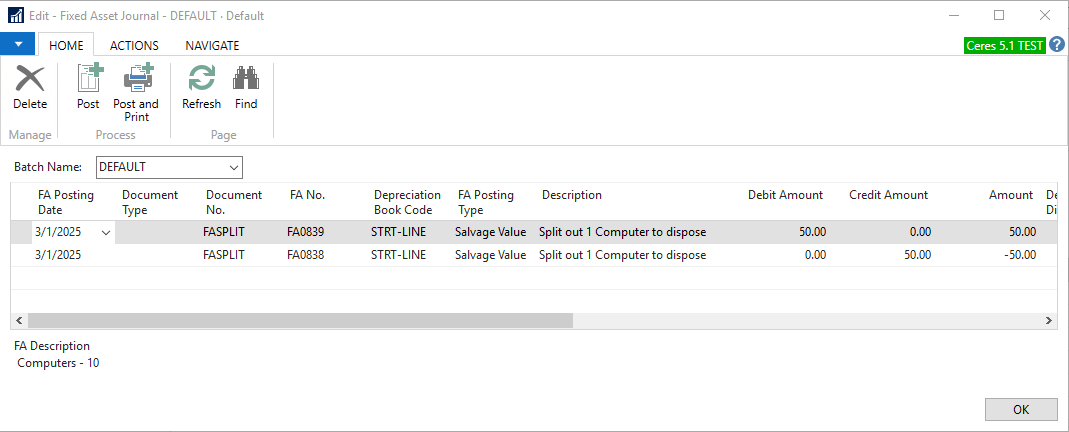Open the blue application menu dropdown
This screenshot has width=1069, height=432.
18,45
